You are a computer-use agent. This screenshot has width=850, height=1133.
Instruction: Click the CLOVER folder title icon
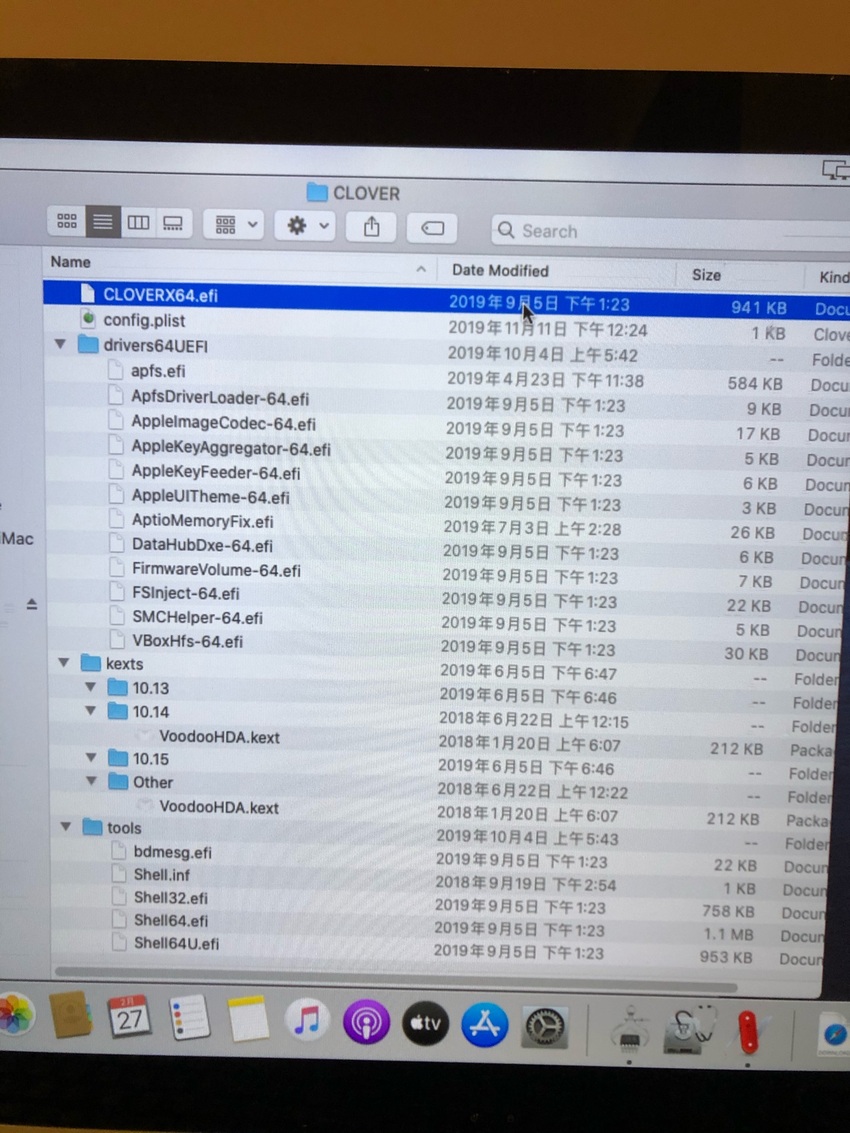(x=317, y=192)
